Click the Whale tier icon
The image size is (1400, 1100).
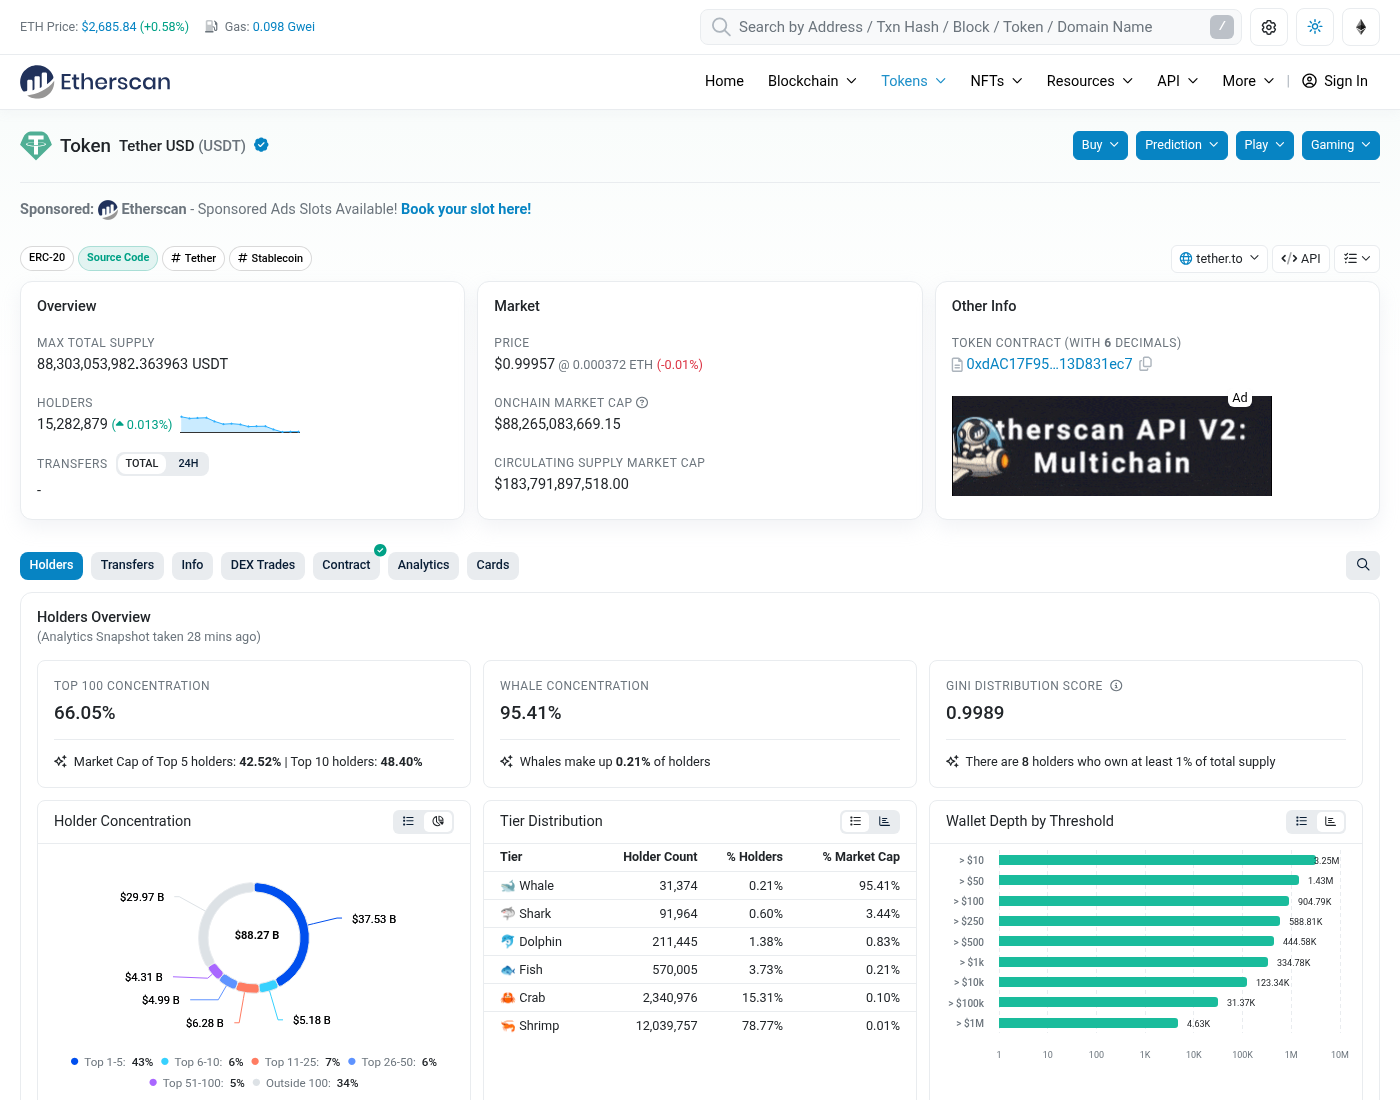pyautogui.click(x=508, y=886)
